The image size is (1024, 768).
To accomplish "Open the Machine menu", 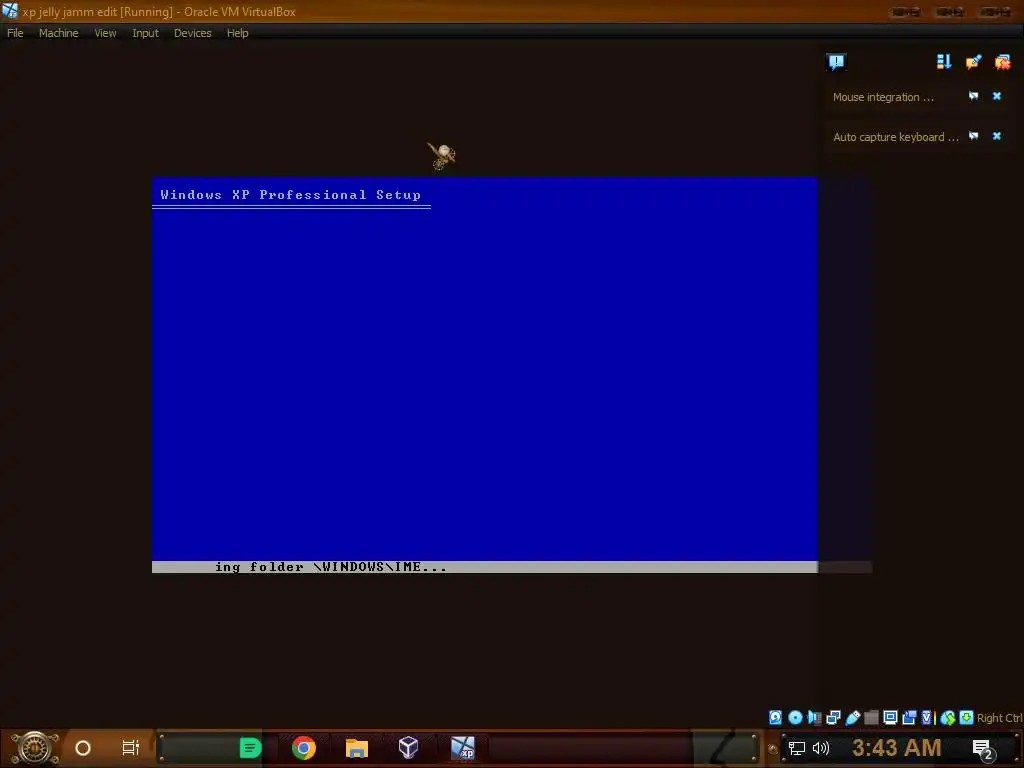I will tap(58, 33).
